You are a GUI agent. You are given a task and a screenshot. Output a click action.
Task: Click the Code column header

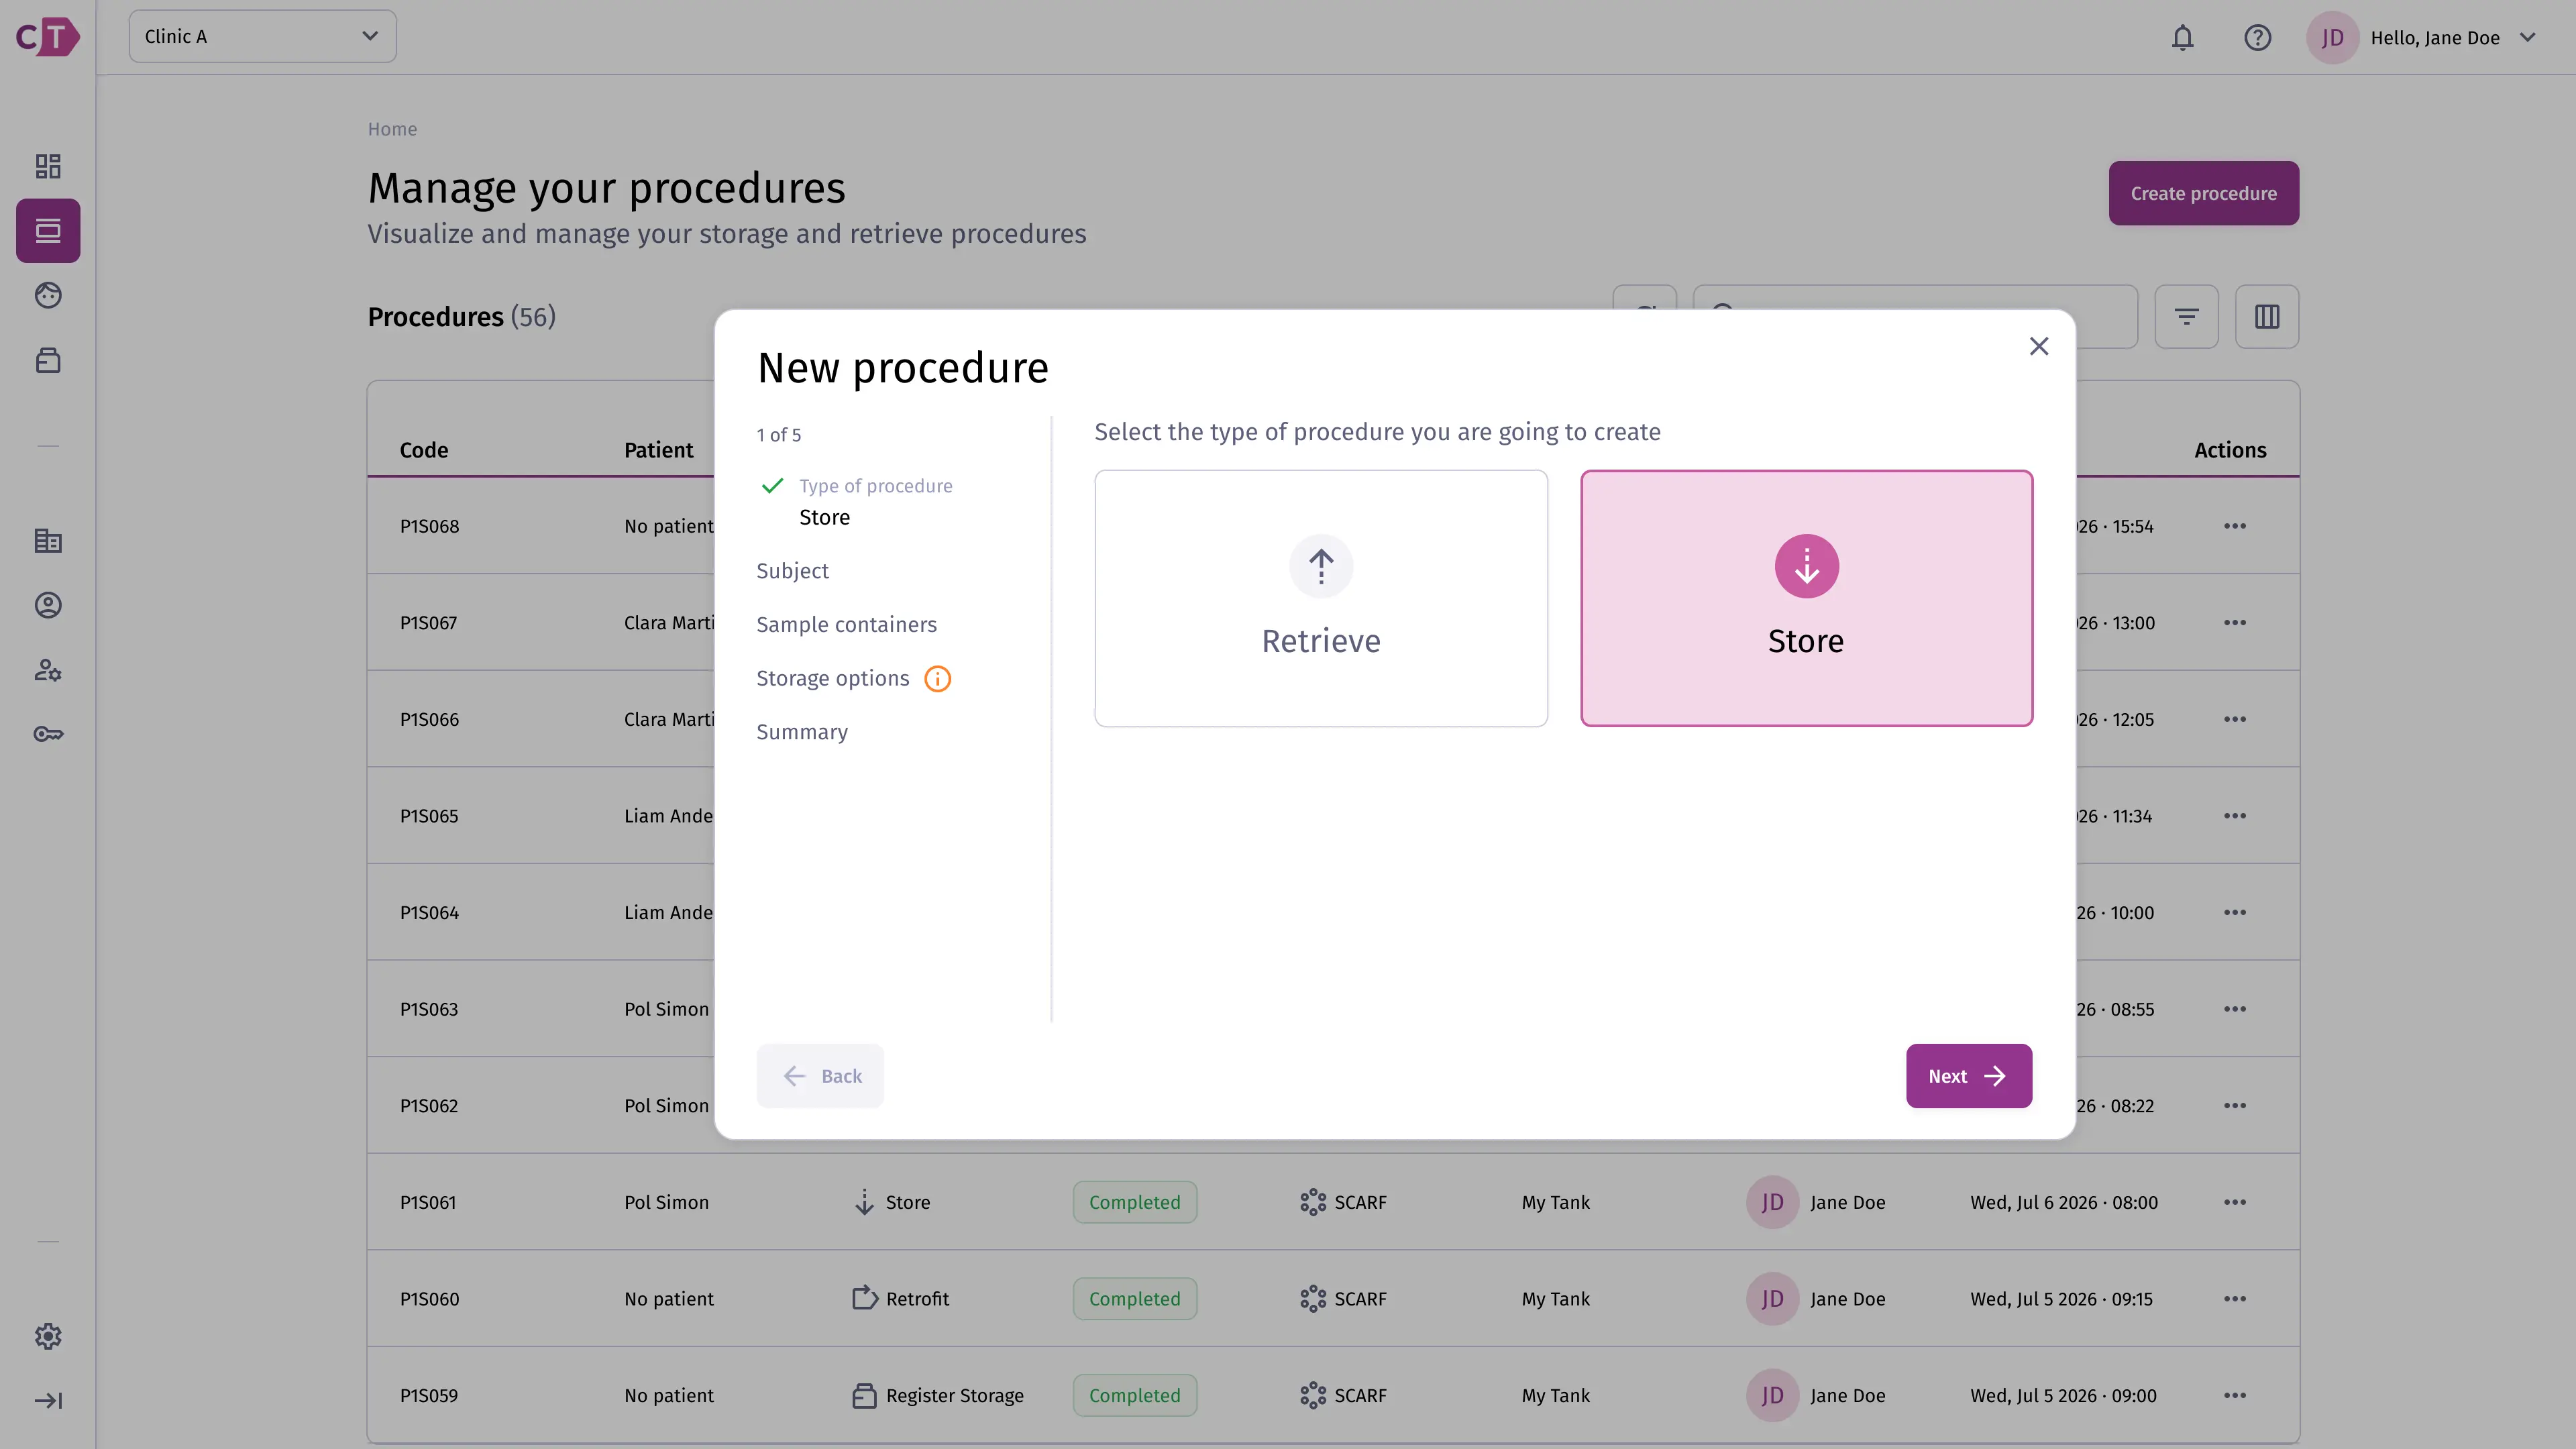424,450
